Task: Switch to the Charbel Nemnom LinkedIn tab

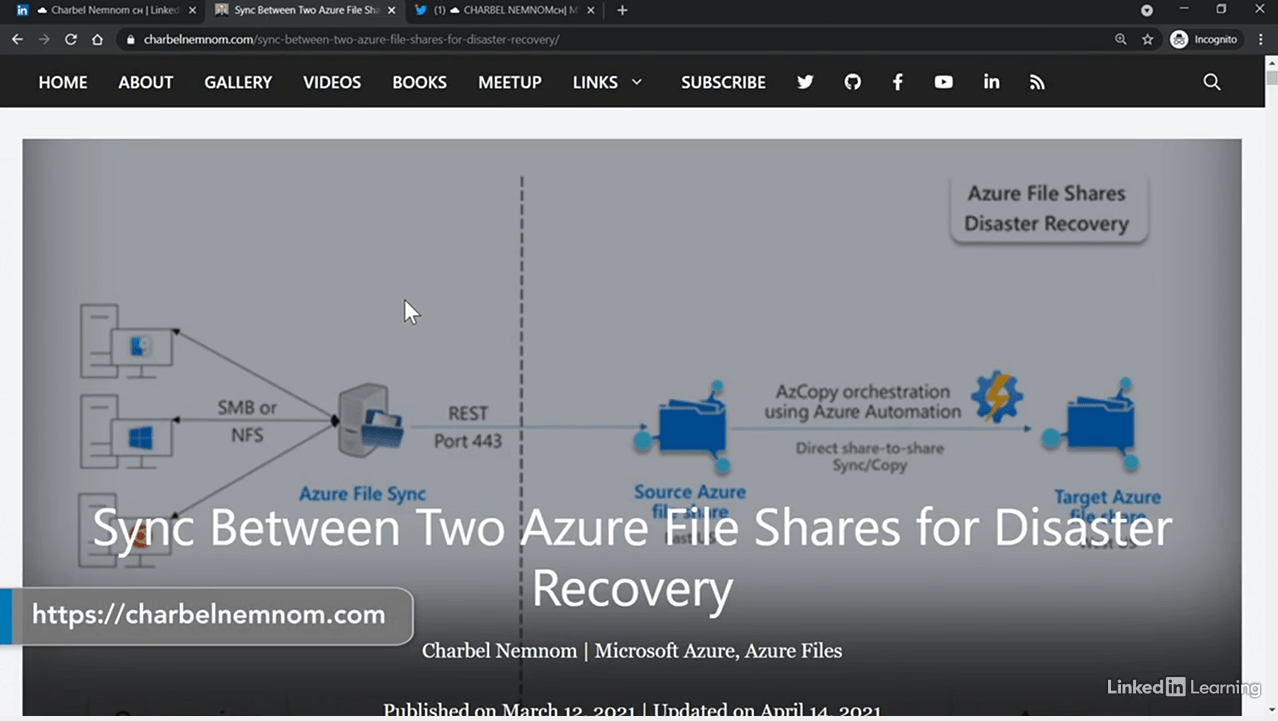Action: (107, 10)
